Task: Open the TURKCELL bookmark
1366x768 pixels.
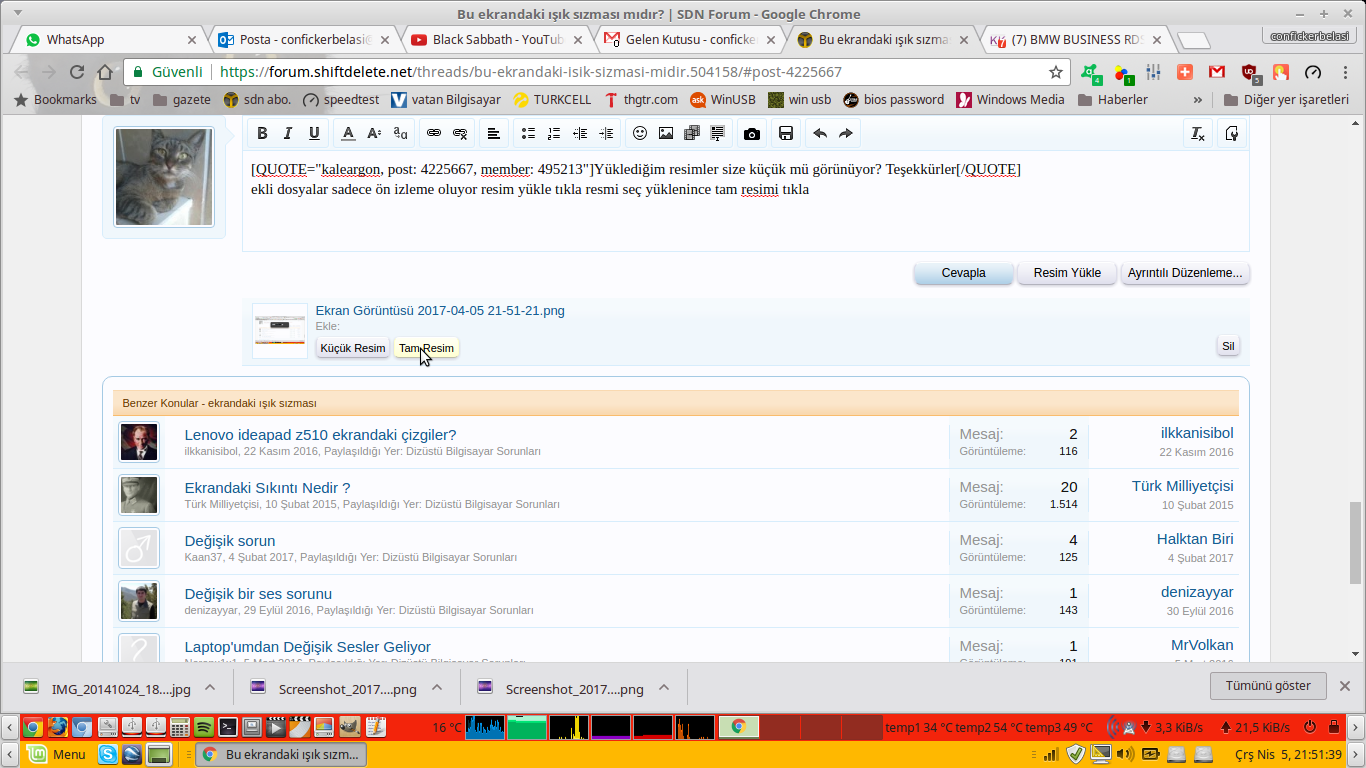Action: [552, 99]
